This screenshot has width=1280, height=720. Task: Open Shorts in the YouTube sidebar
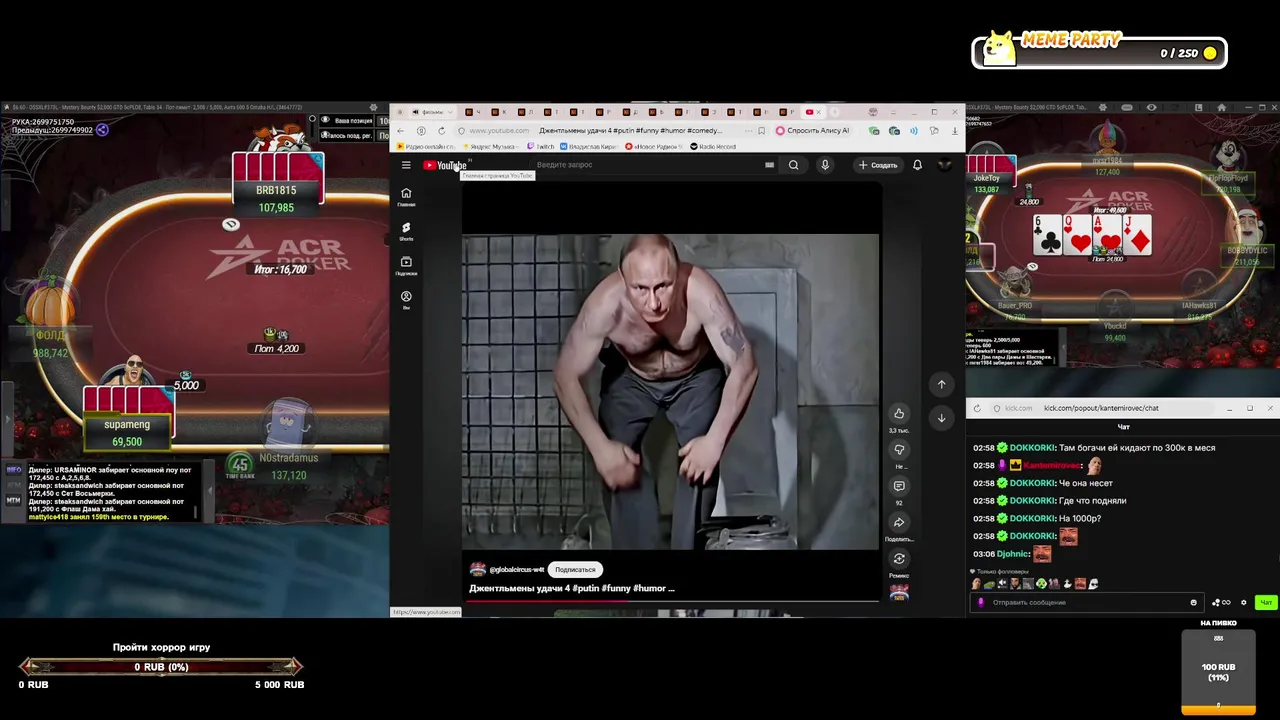click(406, 231)
